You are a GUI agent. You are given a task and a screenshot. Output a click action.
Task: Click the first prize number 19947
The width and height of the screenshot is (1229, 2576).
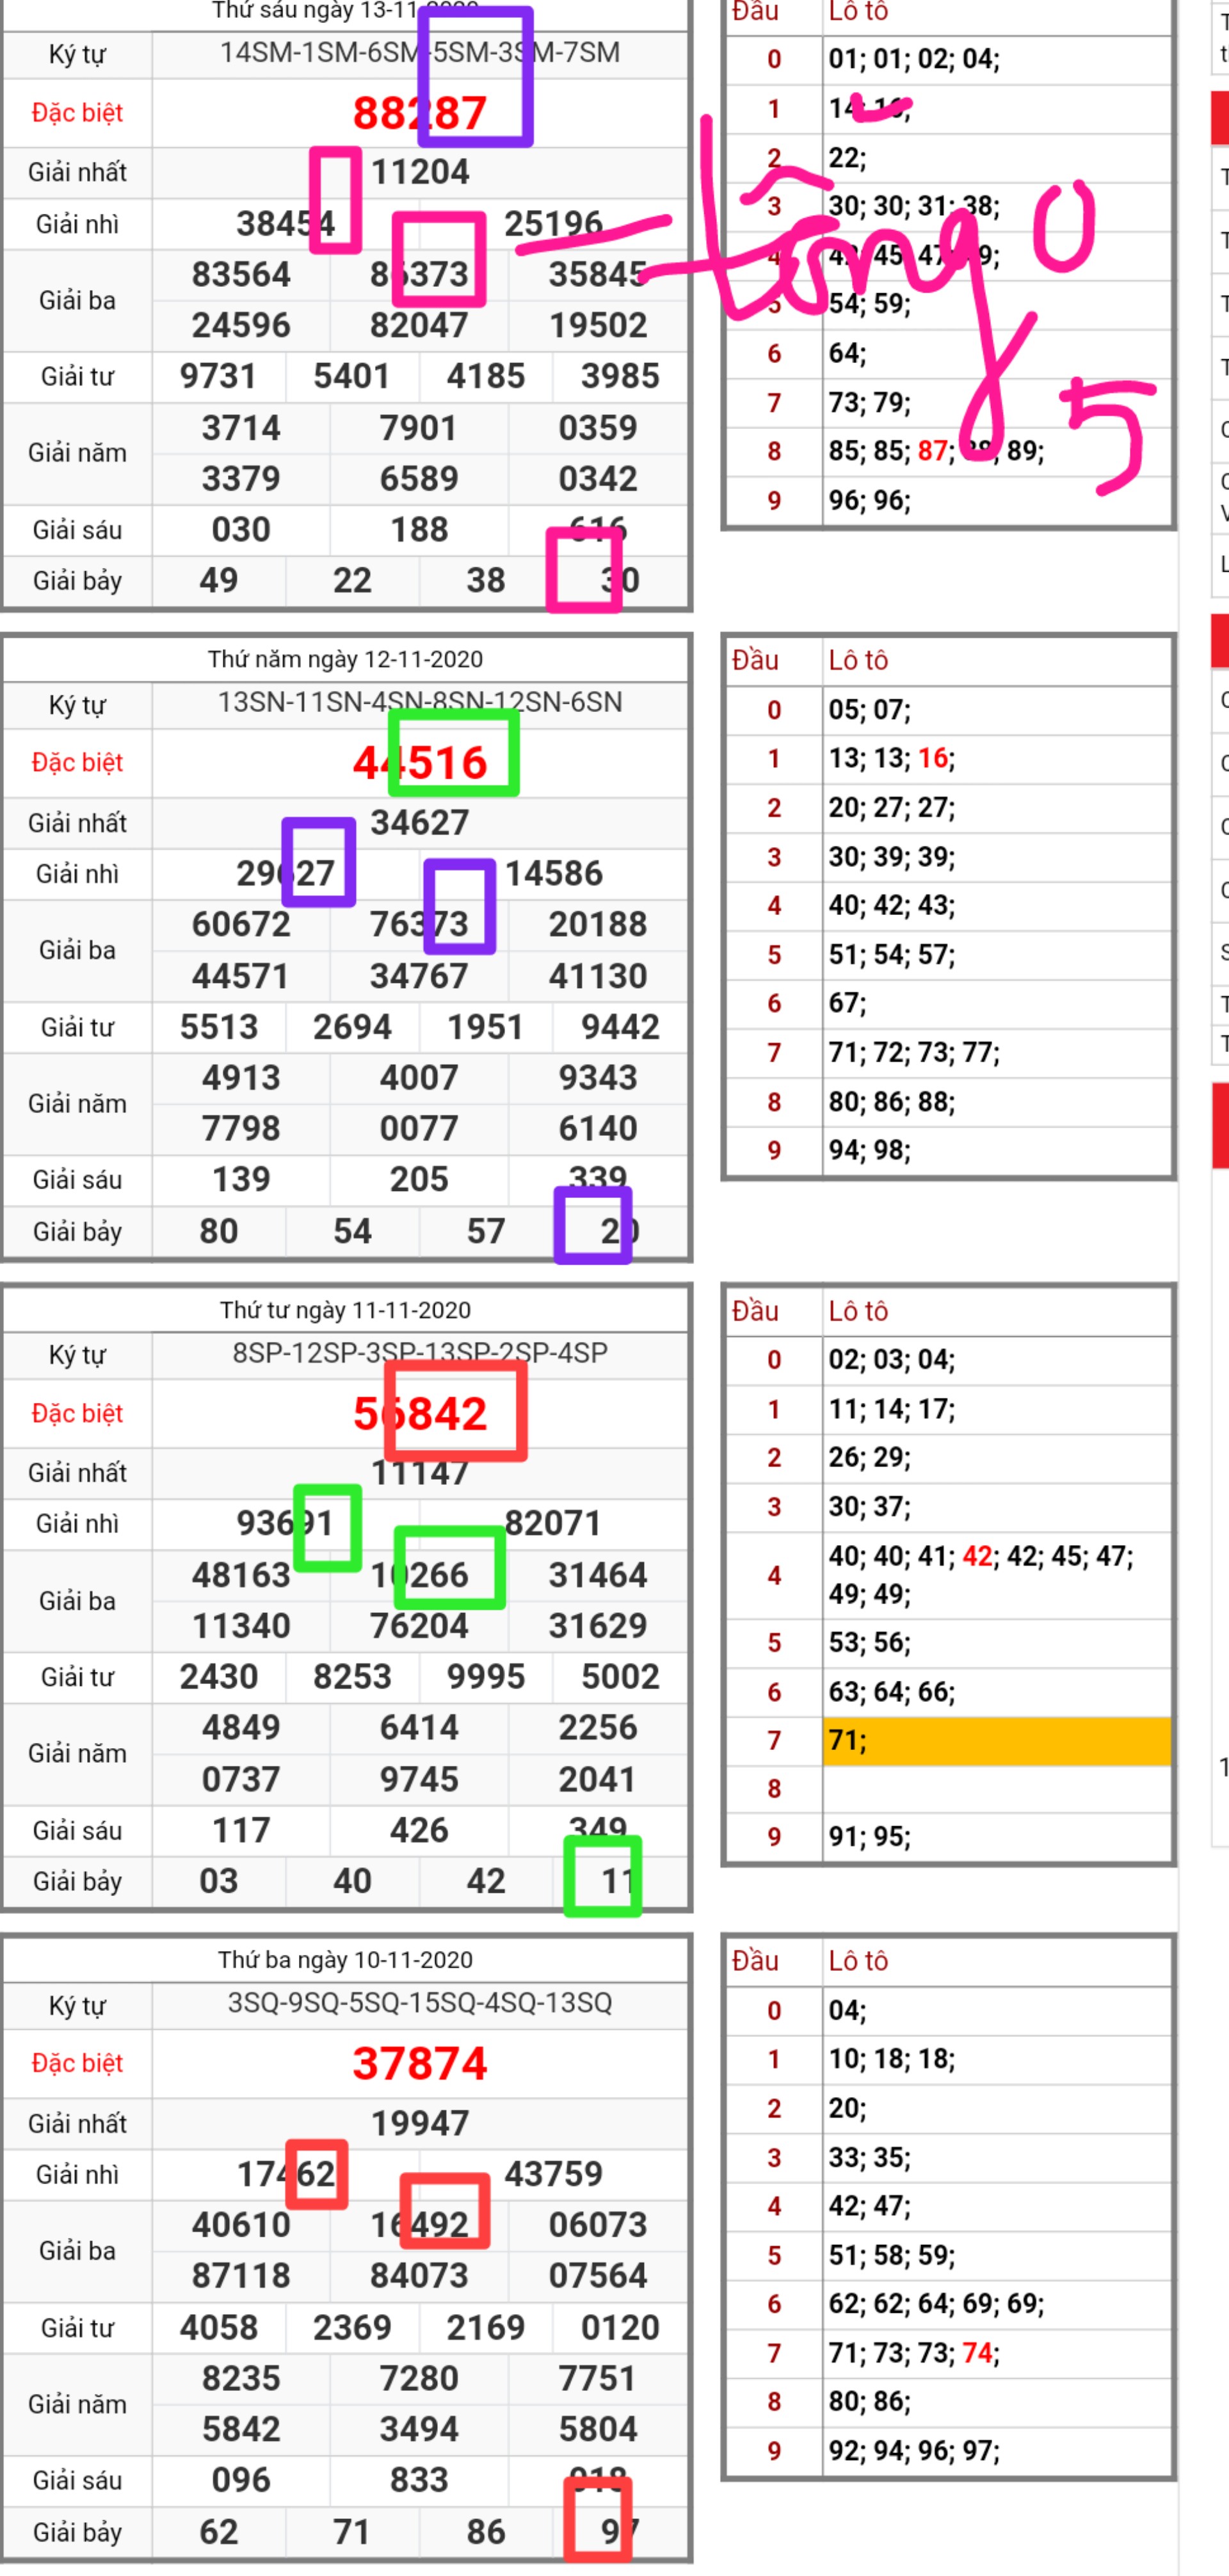tap(420, 2123)
